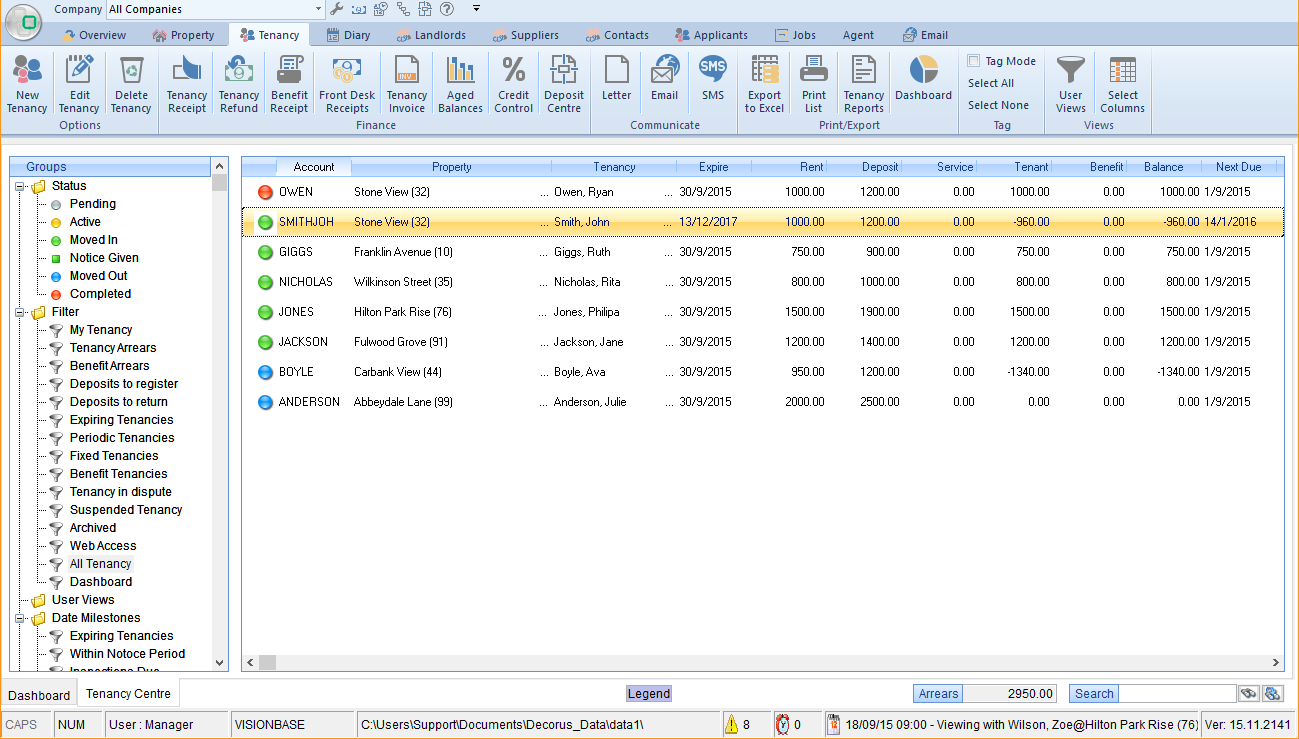Click the alarm clock reminders icon
Viewport: 1299px width, 739px height.
(783, 724)
